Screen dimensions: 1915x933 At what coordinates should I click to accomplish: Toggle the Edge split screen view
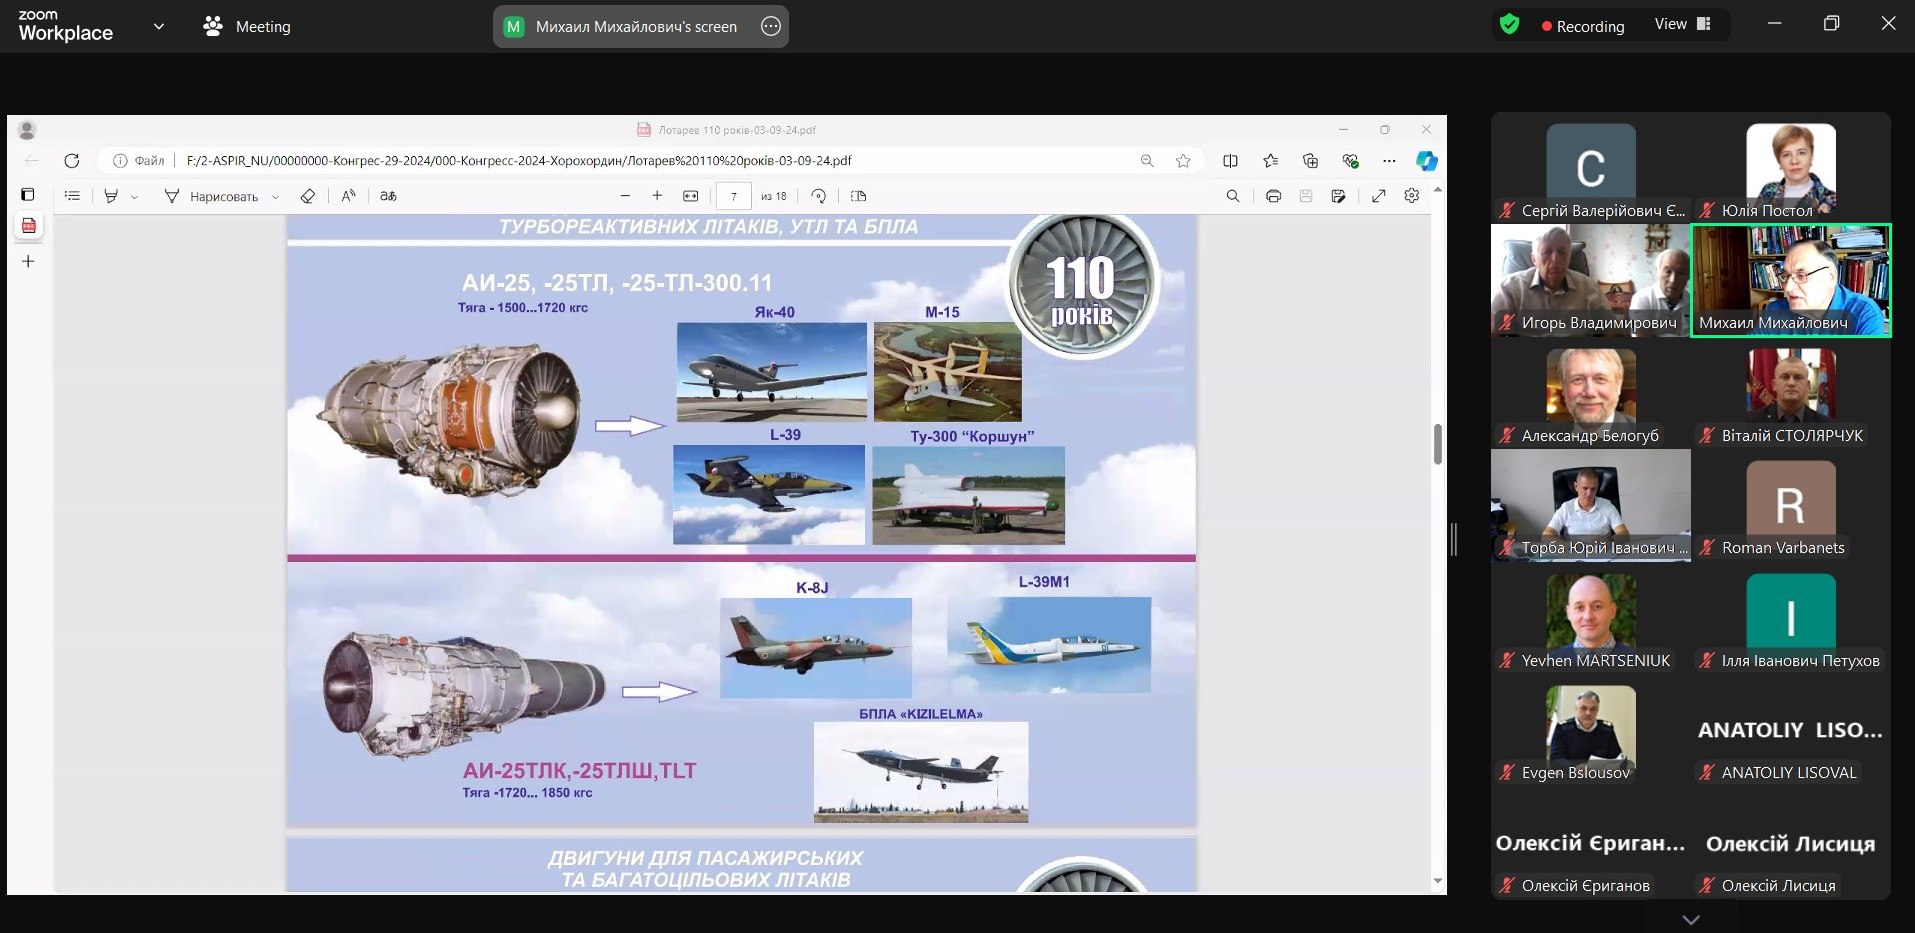pyautogui.click(x=1230, y=161)
